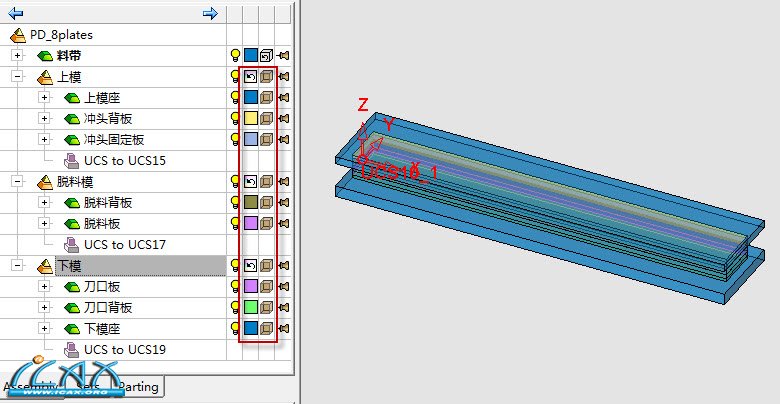Image resolution: width=780 pixels, height=404 pixels.
Task: Click the pin icon in the 冲头背板 row
Action: 283,118
